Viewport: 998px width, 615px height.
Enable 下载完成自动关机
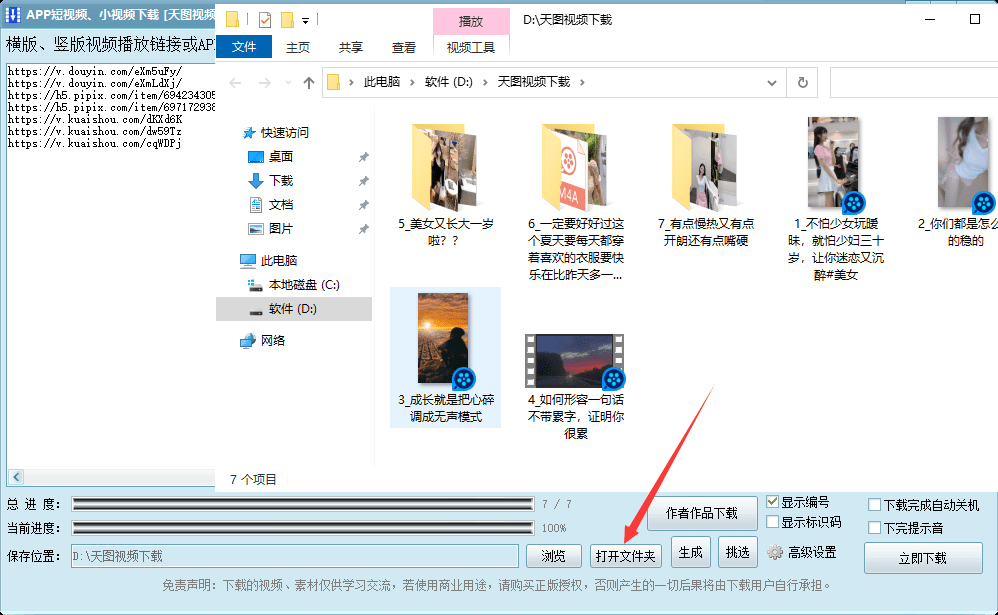874,505
